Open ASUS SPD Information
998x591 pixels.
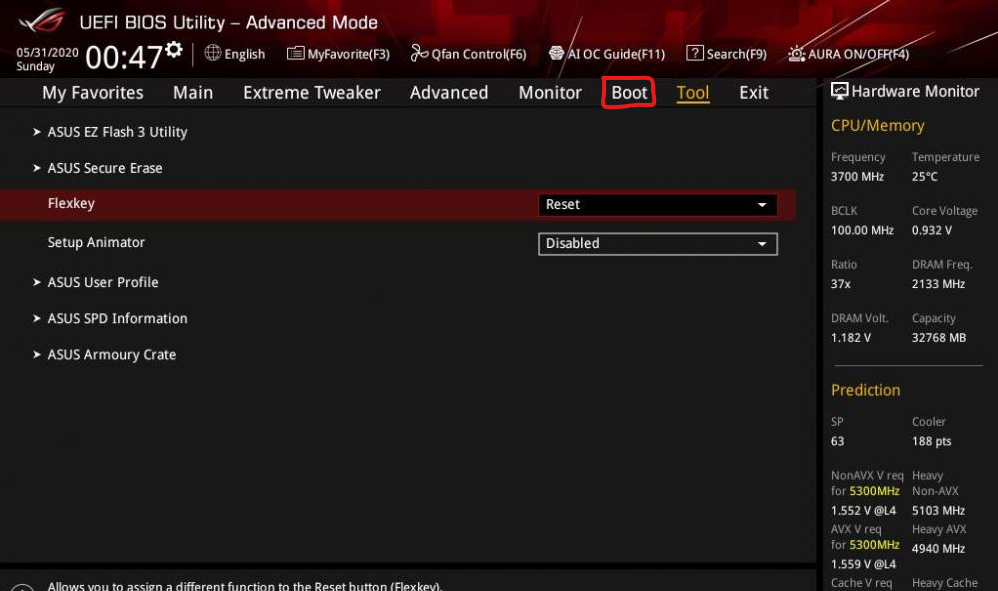(117, 318)
